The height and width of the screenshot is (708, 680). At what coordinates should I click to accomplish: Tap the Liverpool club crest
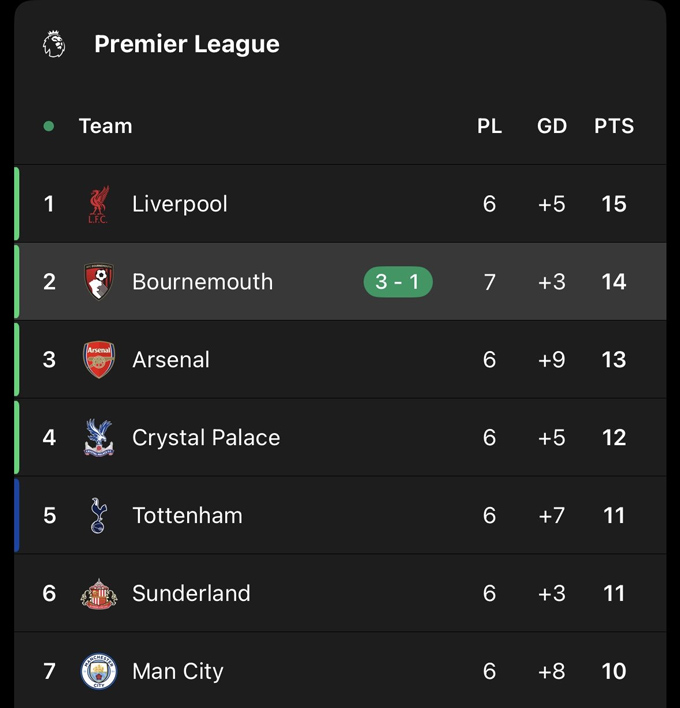coord(98,204)
